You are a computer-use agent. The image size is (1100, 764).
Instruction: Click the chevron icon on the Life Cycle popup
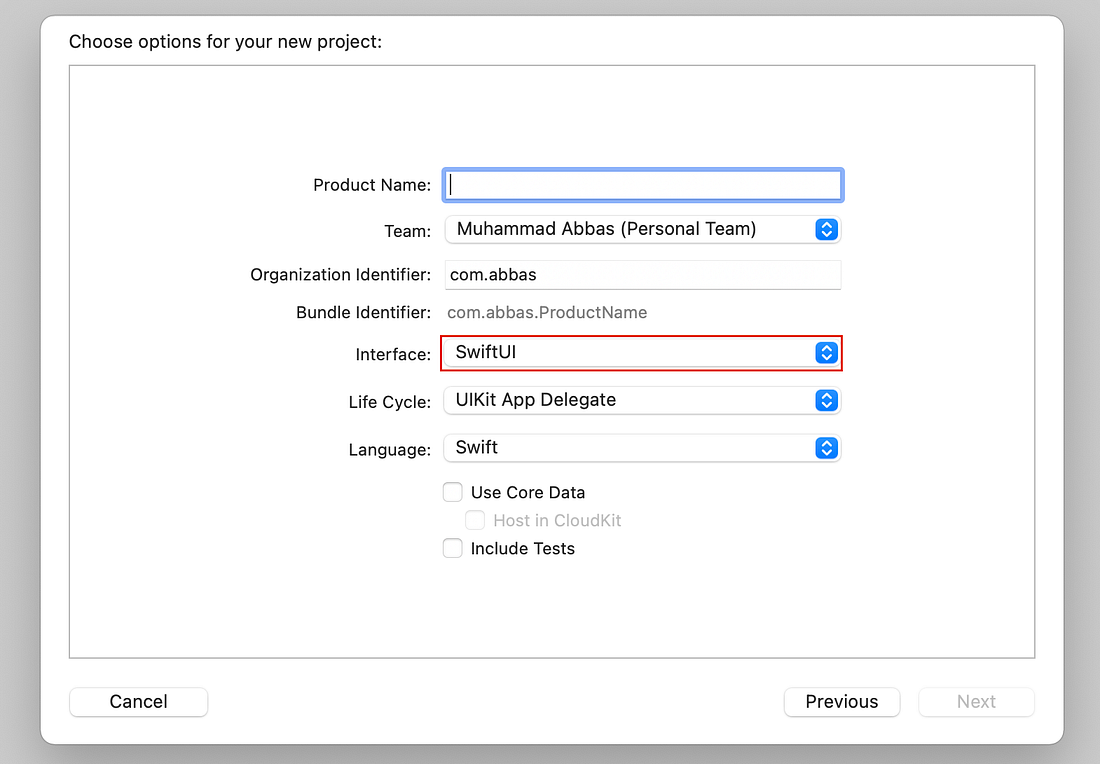pyautogui.click(x=826, y=400)
